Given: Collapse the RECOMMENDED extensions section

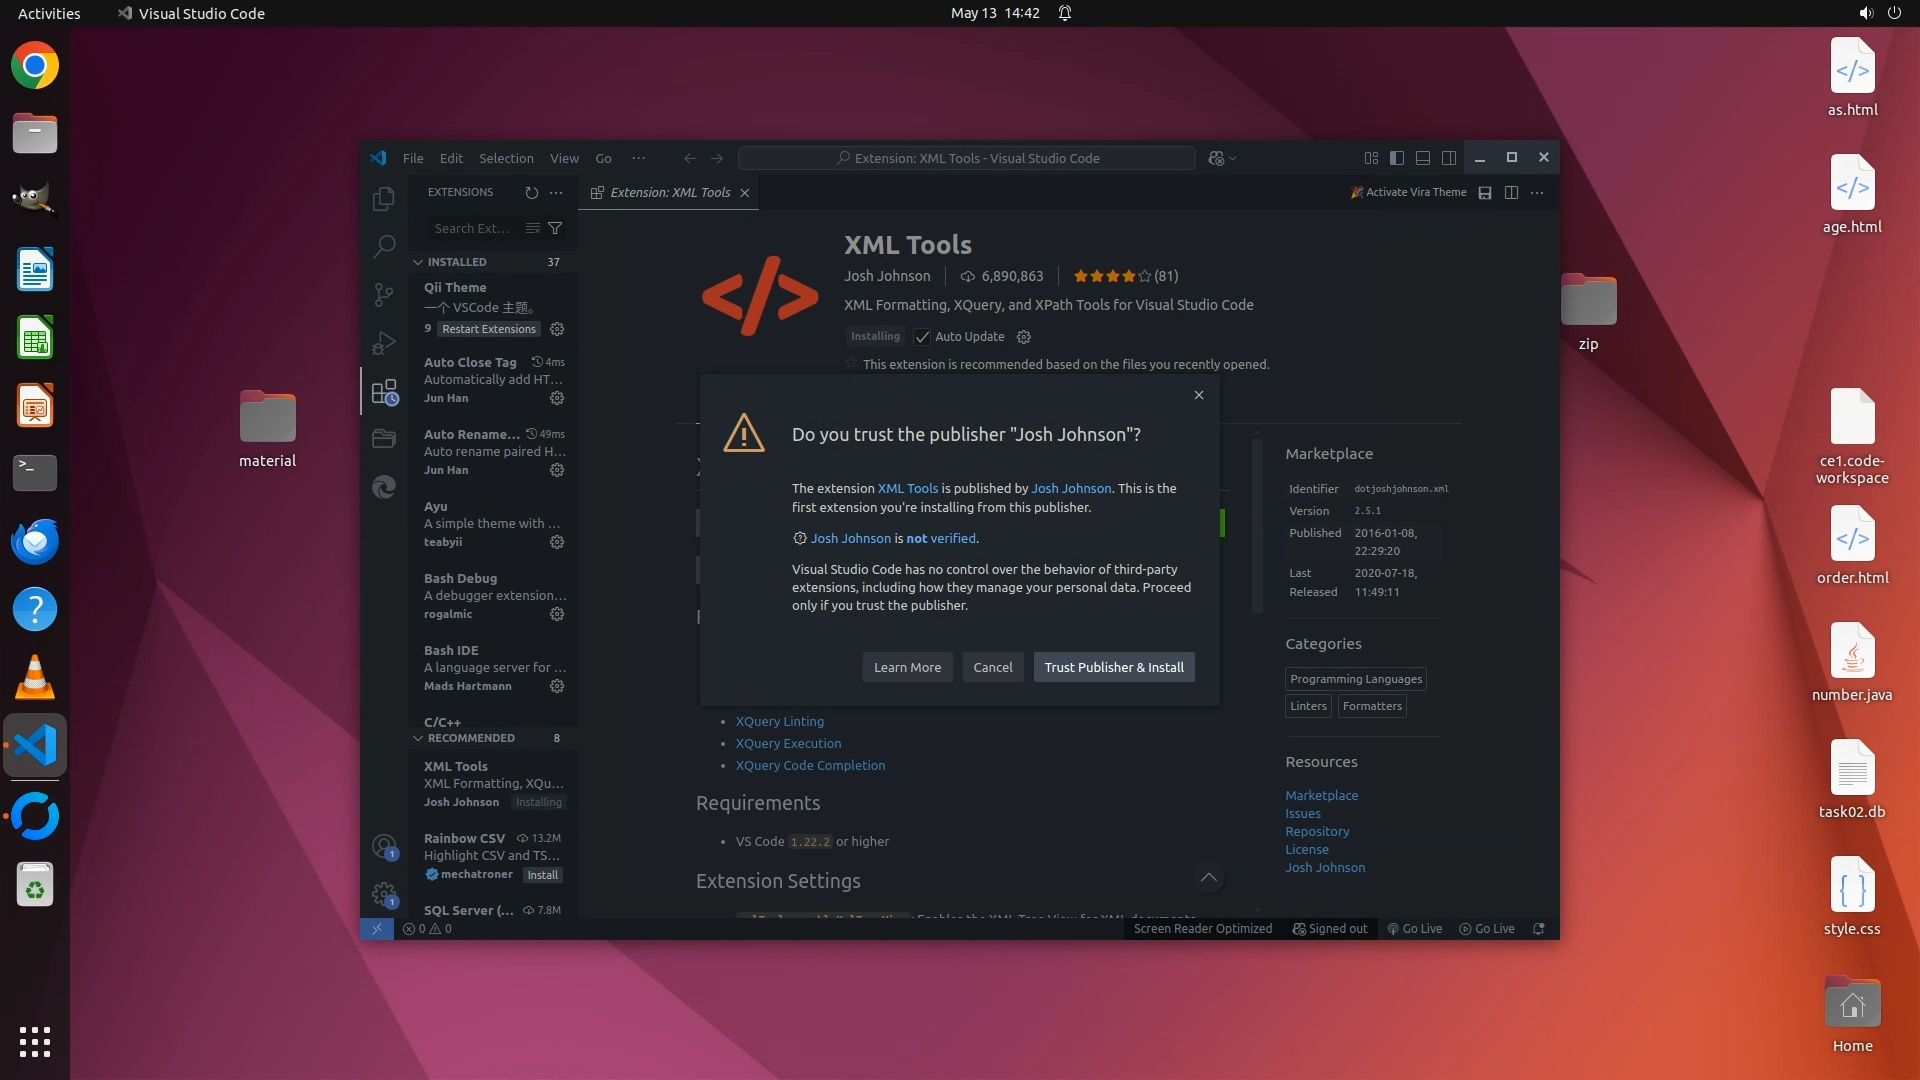Looking at the screenshot, I should click(418, 738).
